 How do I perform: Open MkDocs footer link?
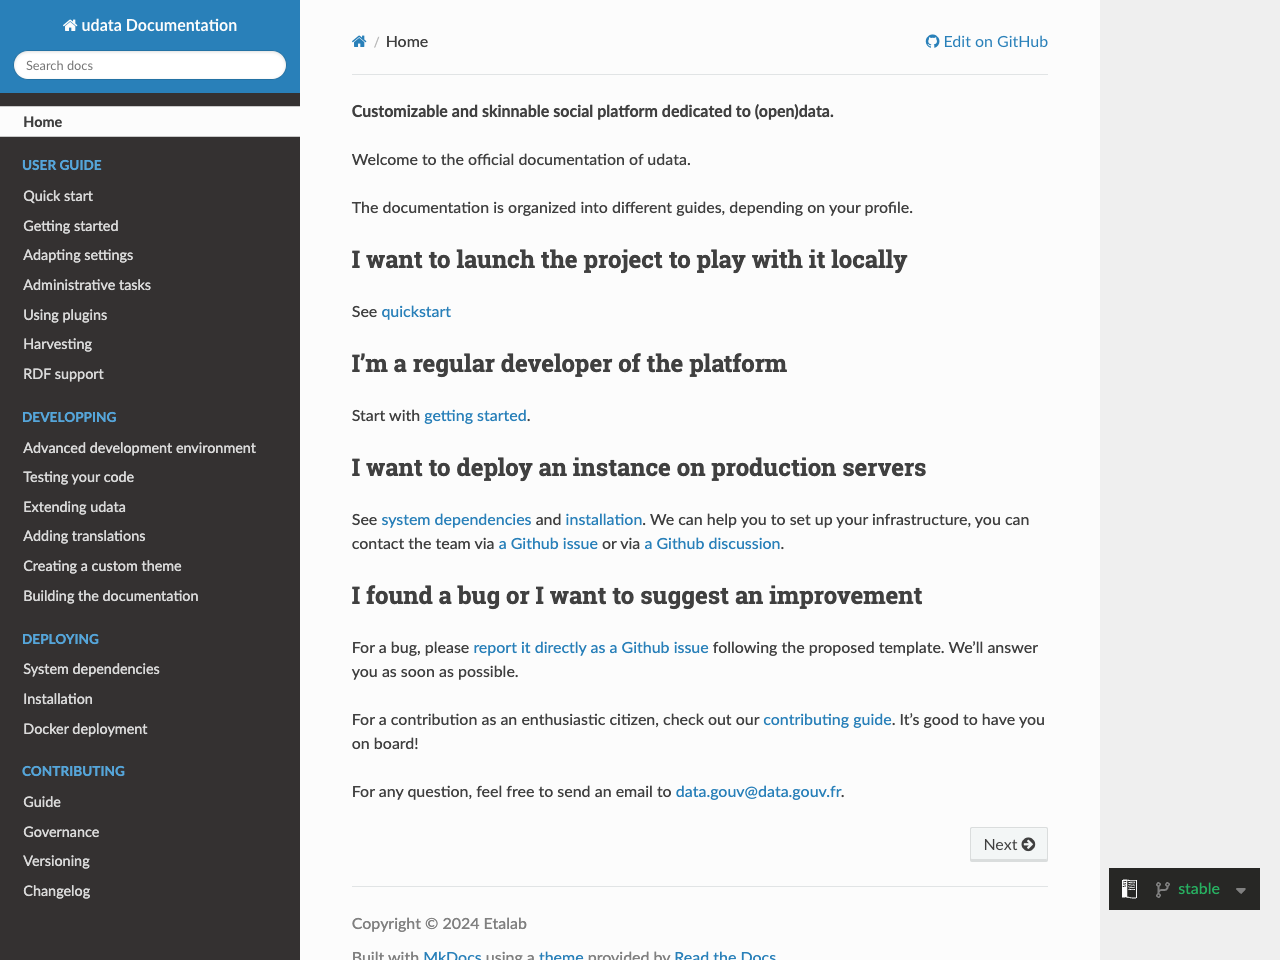452,955
